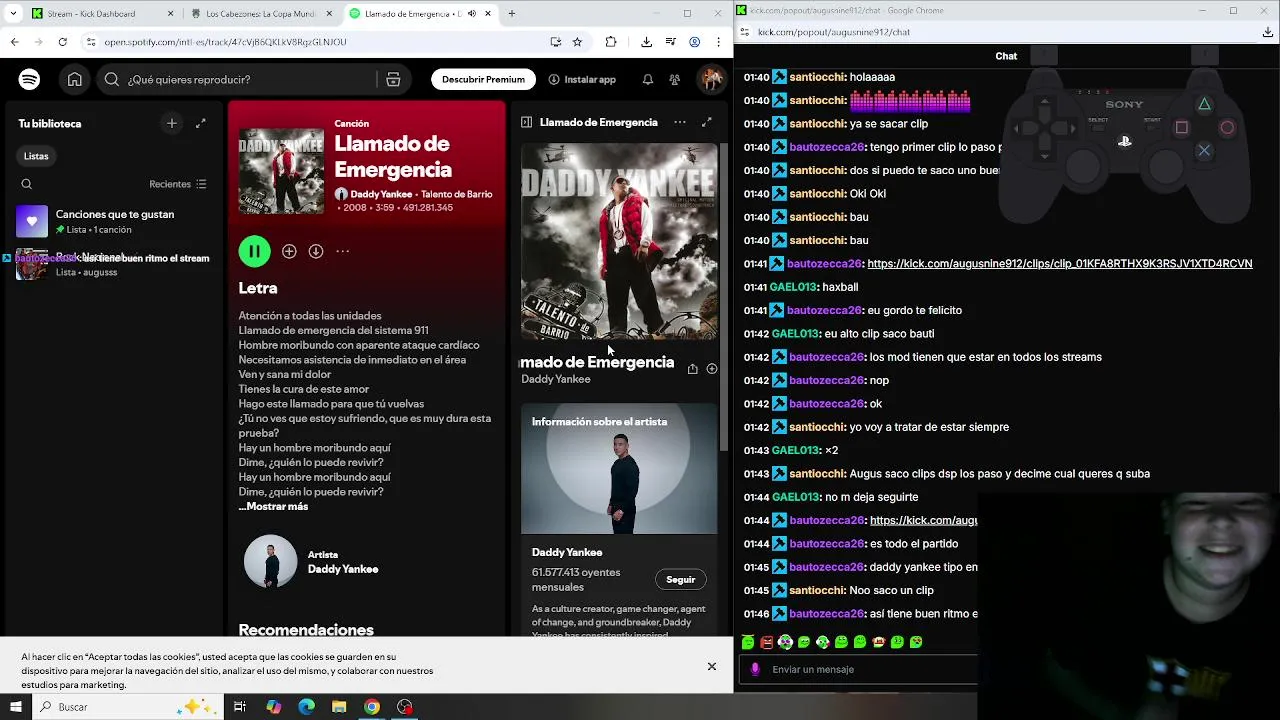
Task: Close the cookies notice banner
Action: (x=712, y=666)
